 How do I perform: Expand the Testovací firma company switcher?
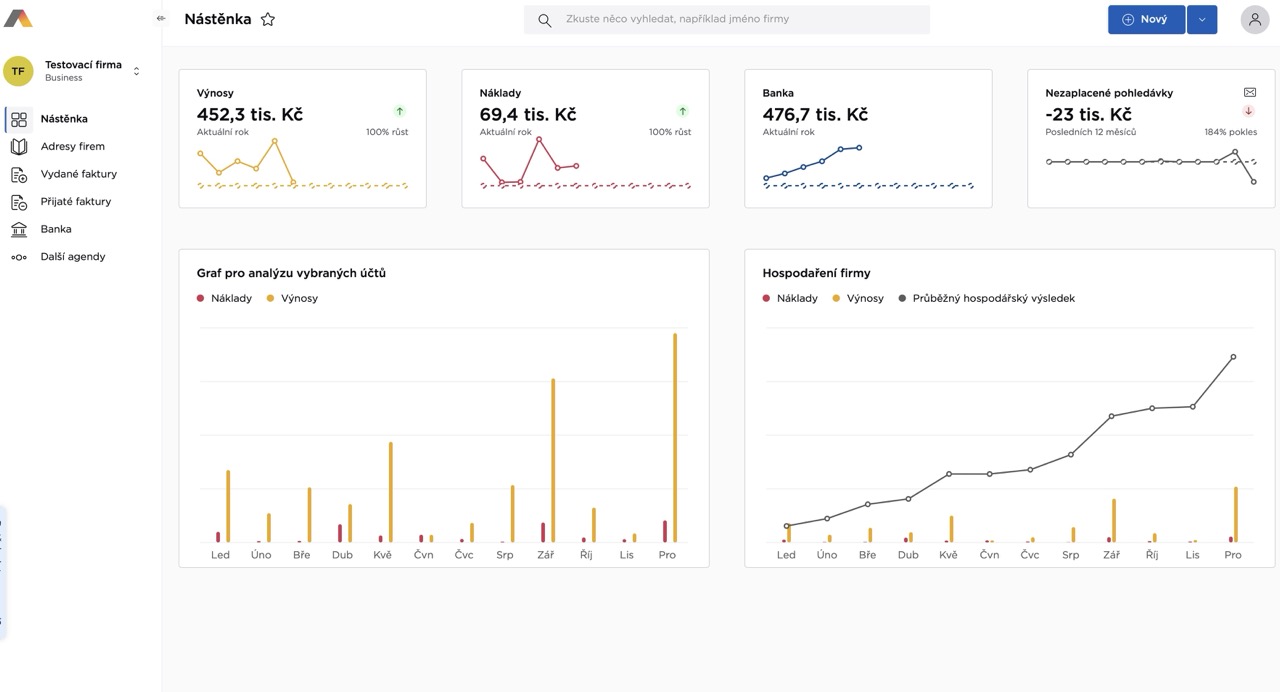coord(136,71)
